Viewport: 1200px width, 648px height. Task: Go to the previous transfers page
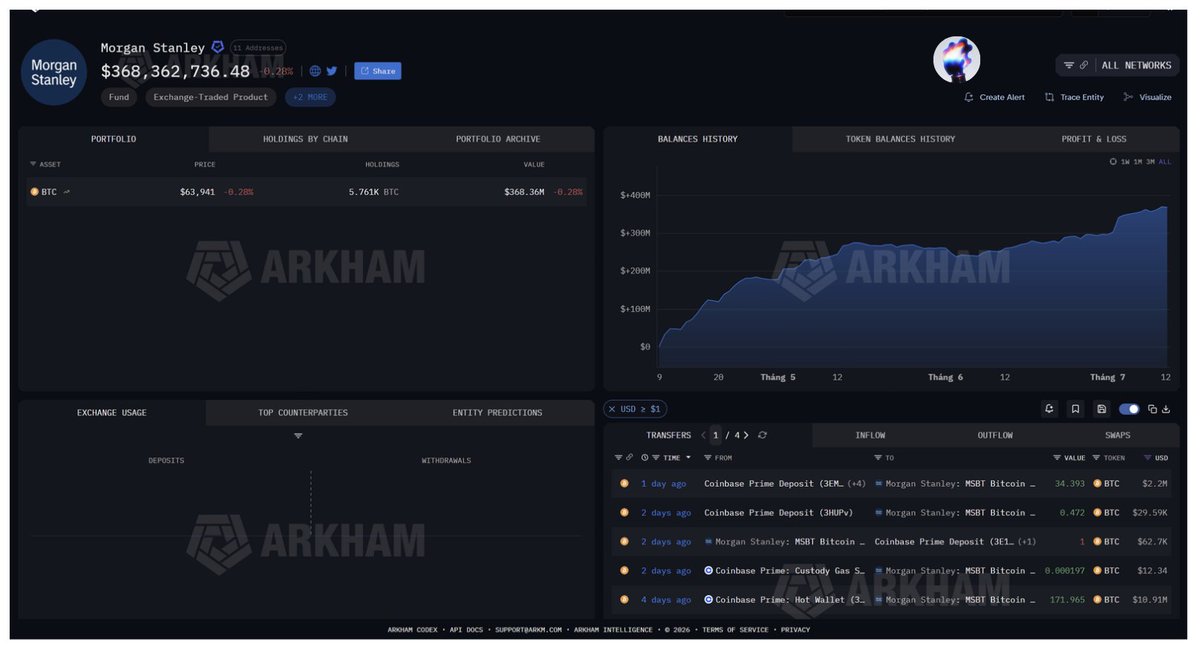pyautogui.click(x=704, y=435)
